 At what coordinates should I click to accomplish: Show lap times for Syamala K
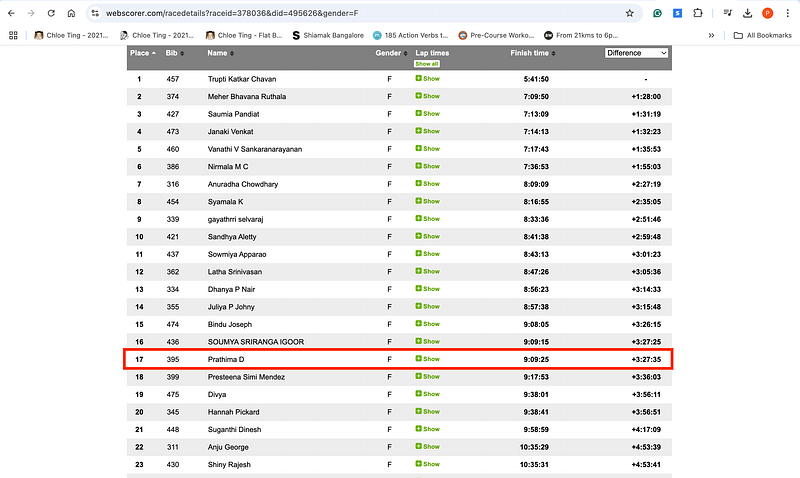pos(428,201)
